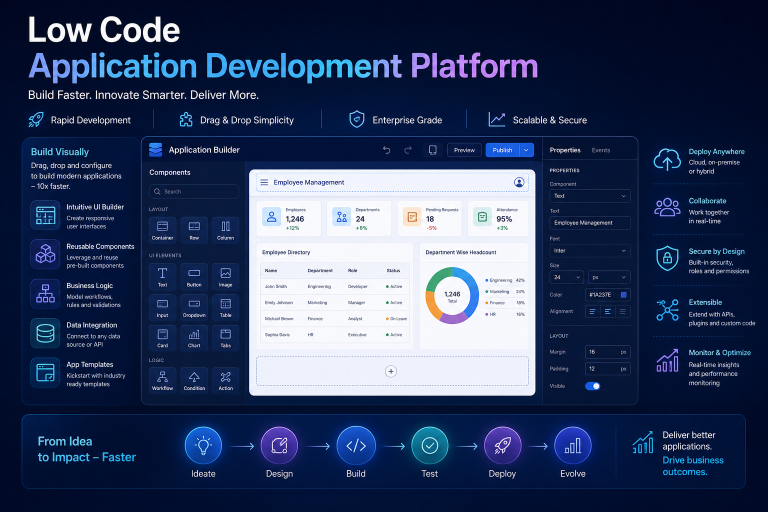
Task: Click the Publish button
Action: 503,150
